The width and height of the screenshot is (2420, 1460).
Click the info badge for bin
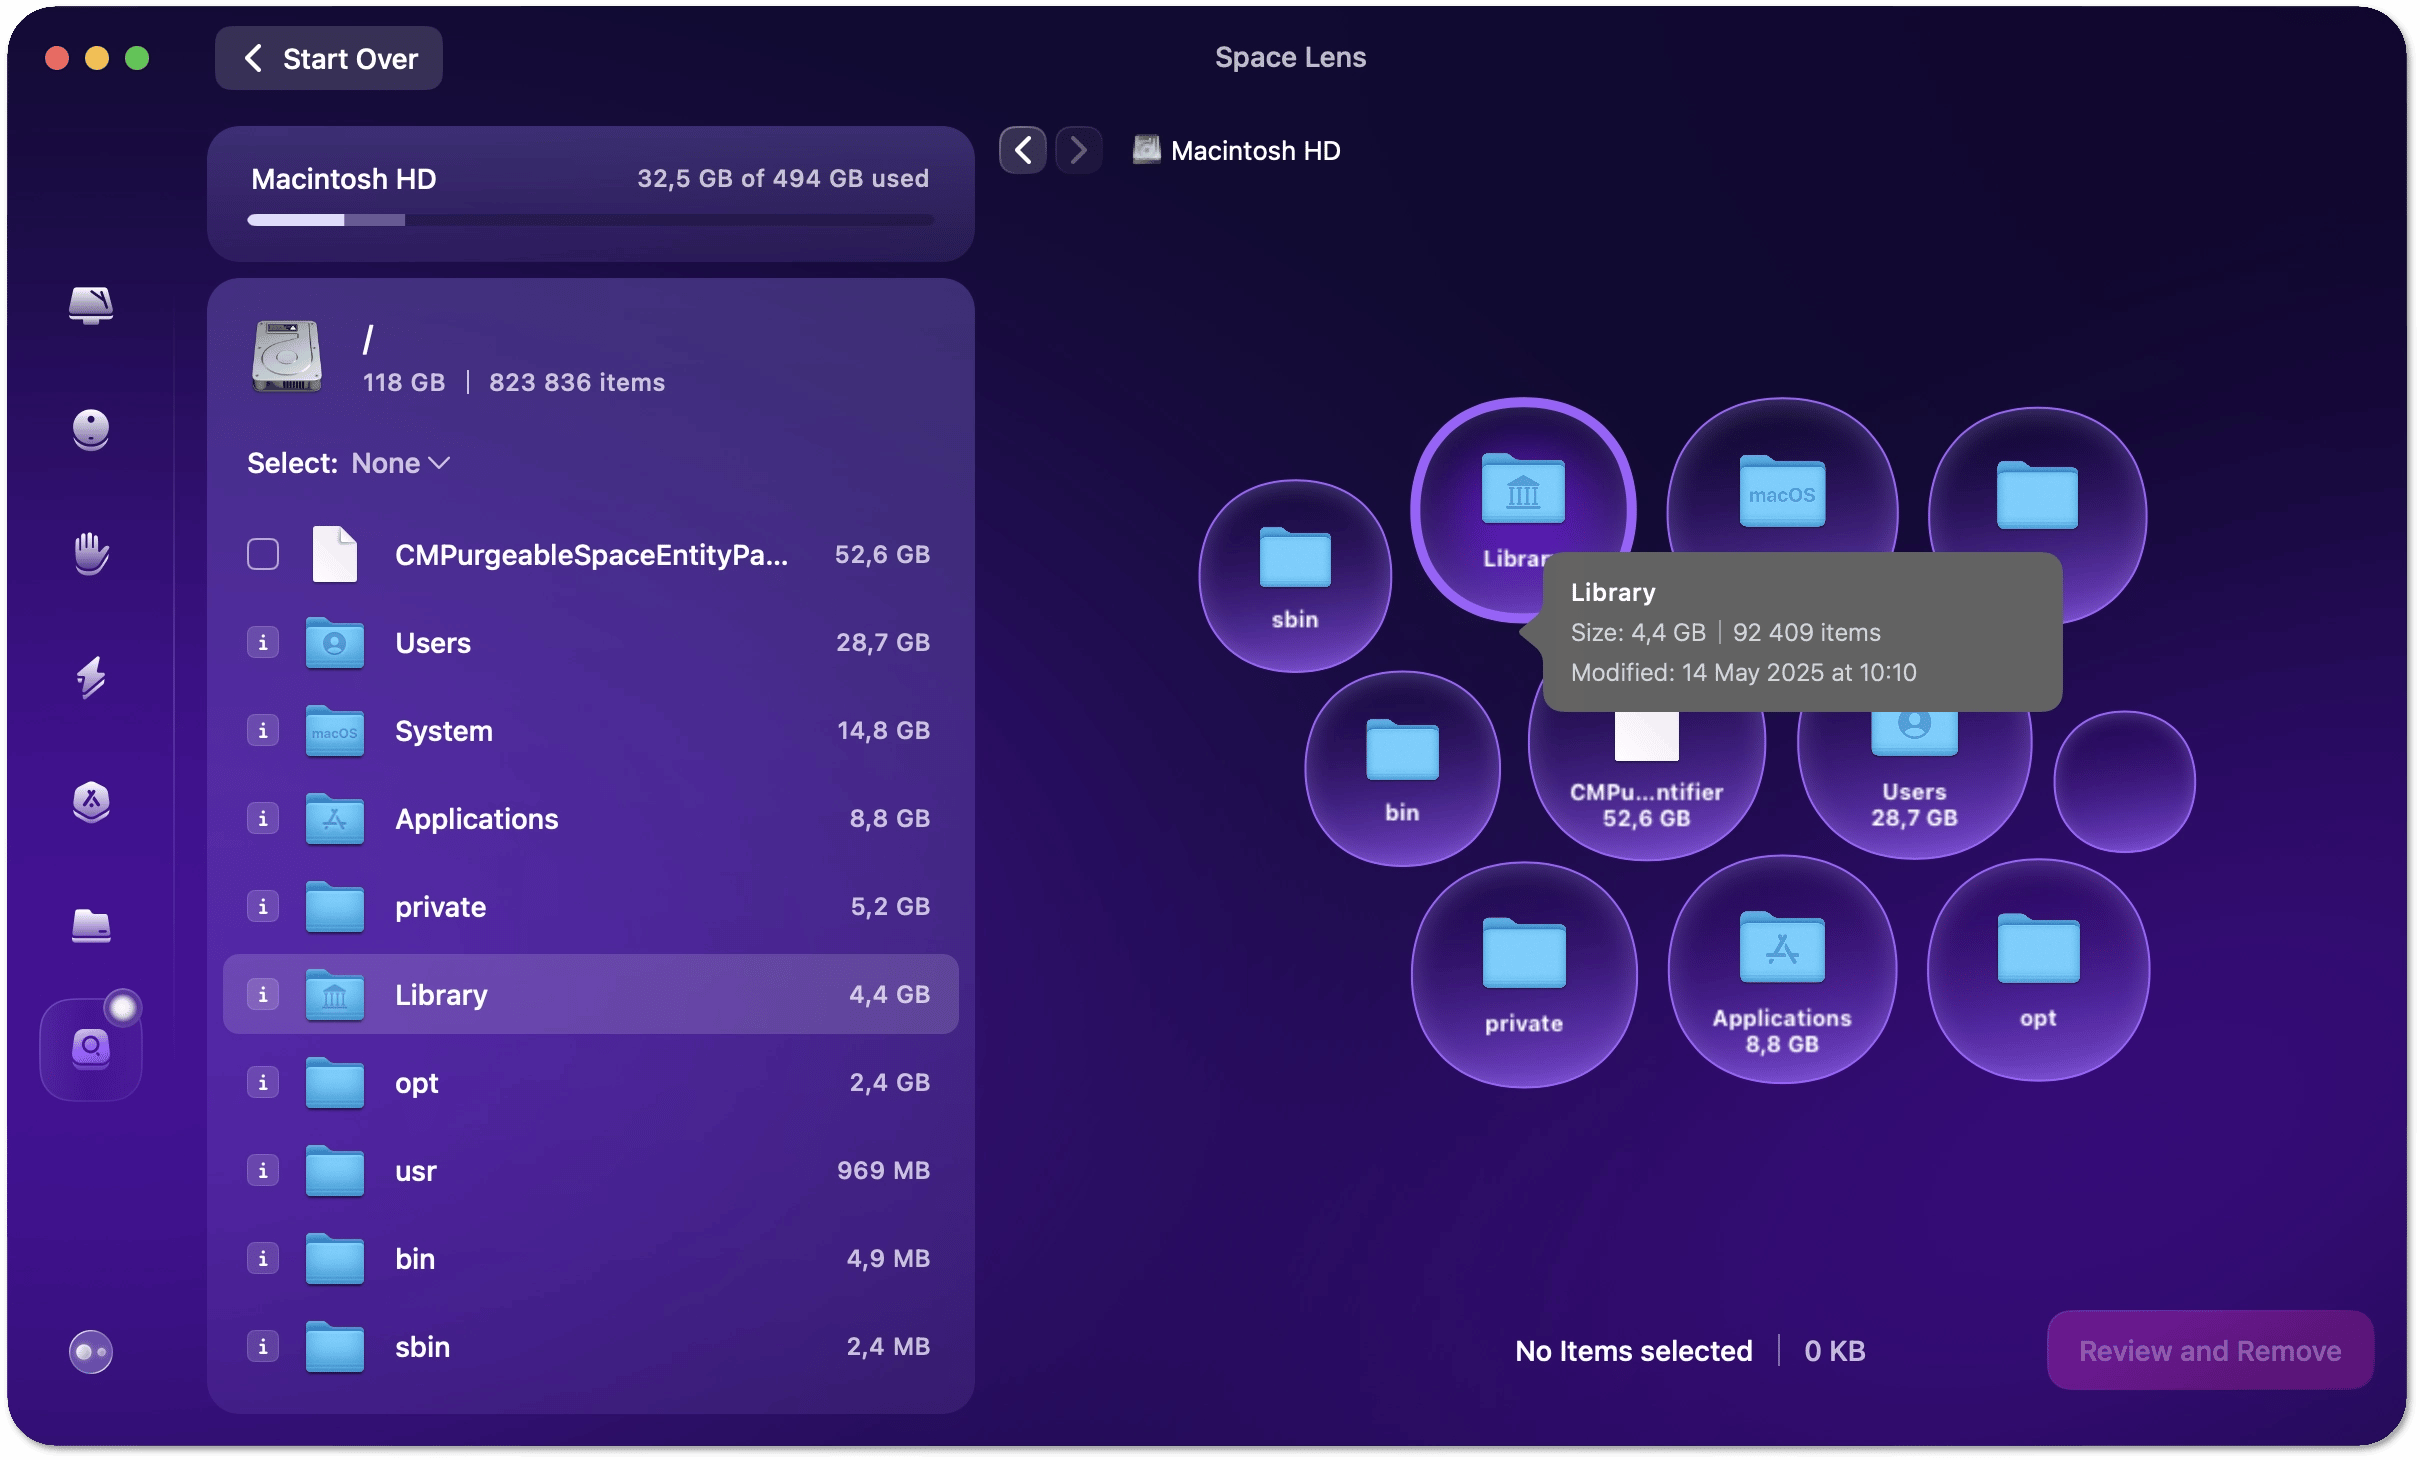coord(263,1258)
